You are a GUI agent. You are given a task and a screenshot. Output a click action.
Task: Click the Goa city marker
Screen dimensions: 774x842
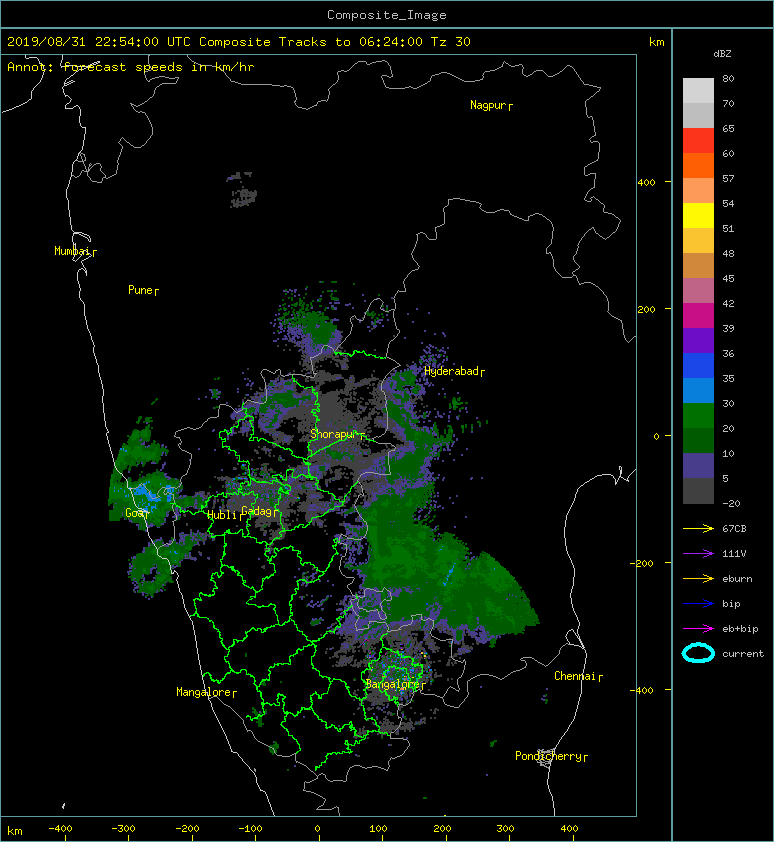(136, 513)
